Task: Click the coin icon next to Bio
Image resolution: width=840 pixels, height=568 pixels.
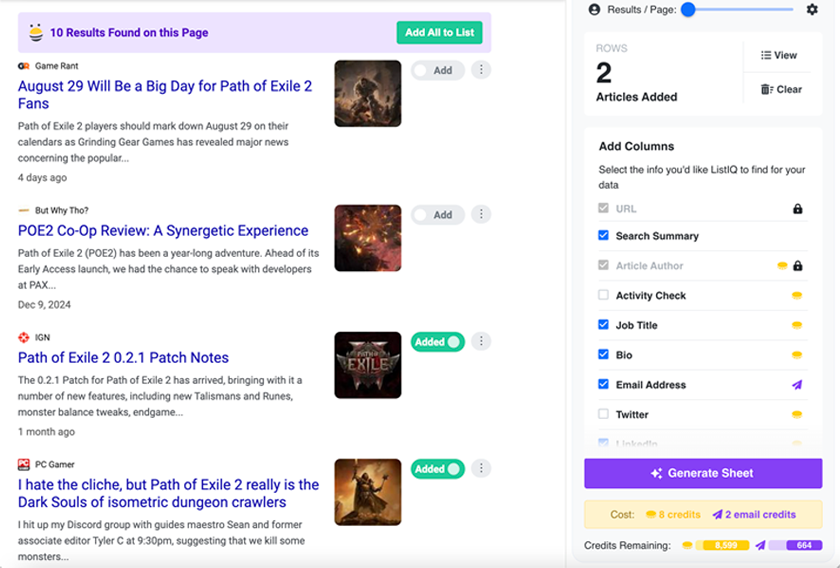Action: 797,355
